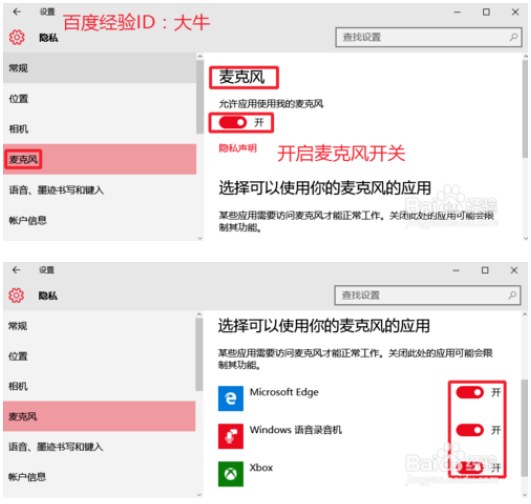The image size is (531, 504).
Task: Toggle microphone access for Windows 语音录音机
Action: [x=470, y=430]
